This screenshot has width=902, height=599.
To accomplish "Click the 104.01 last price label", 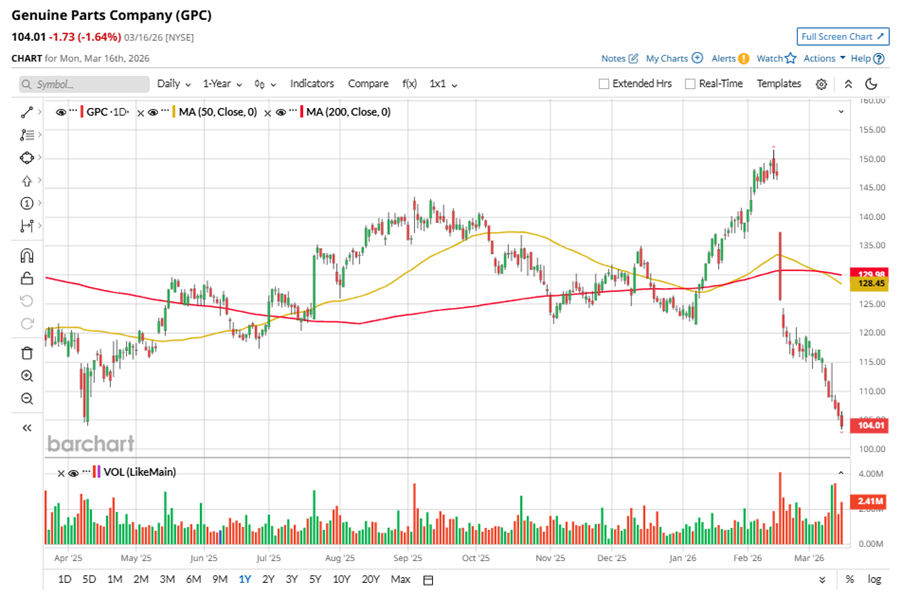I will [870, 425].
